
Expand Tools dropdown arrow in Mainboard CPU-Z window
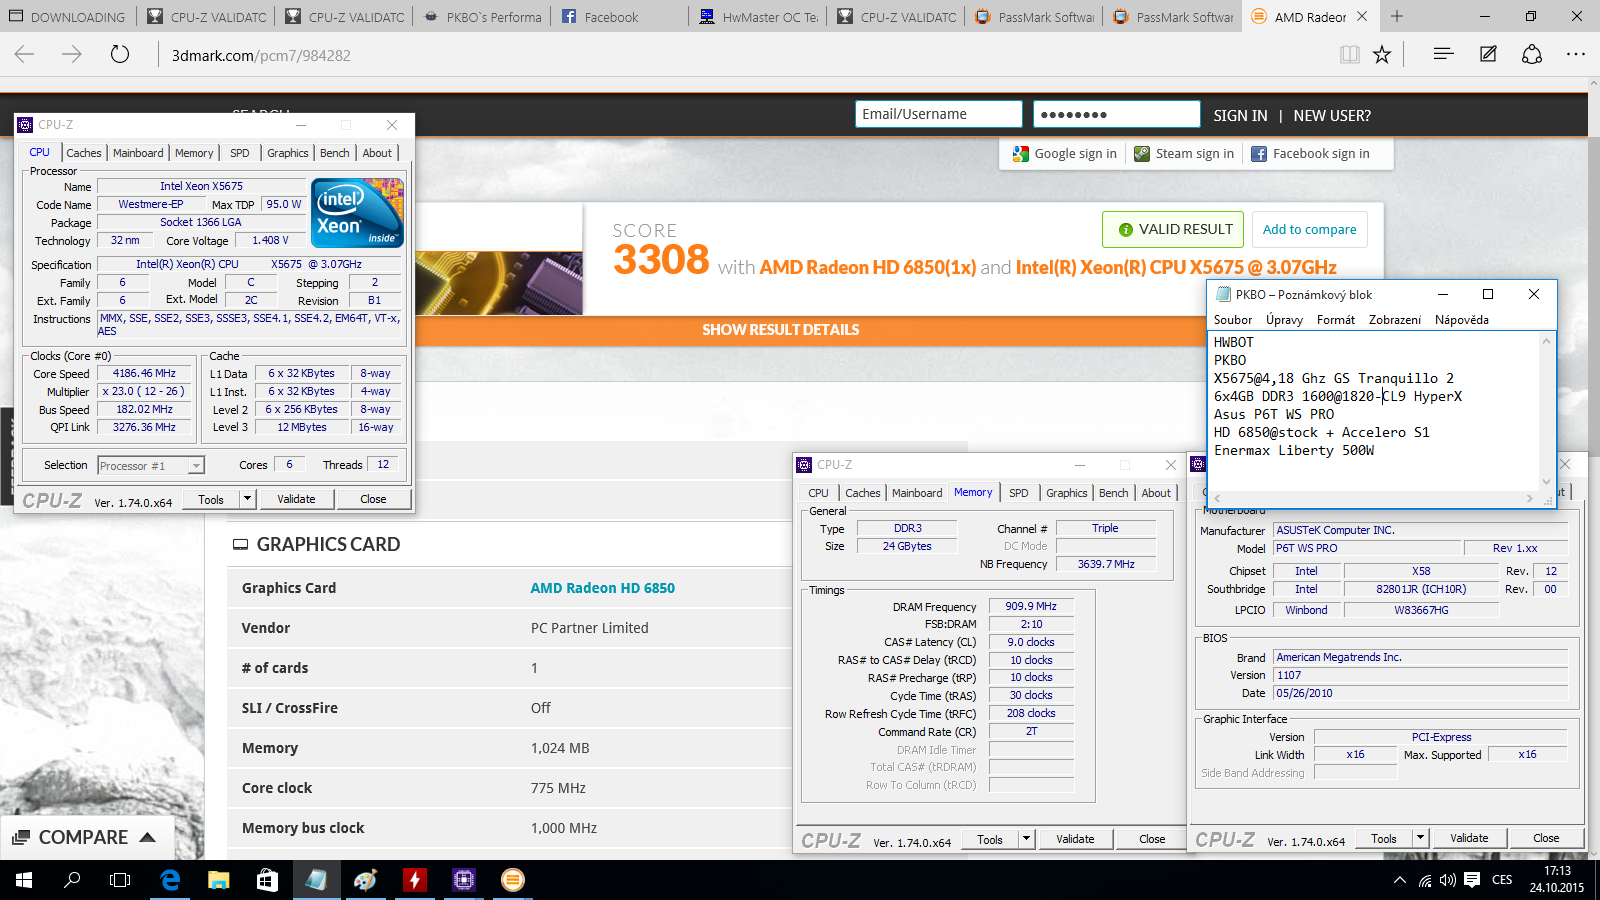[x=1420, y=838]
